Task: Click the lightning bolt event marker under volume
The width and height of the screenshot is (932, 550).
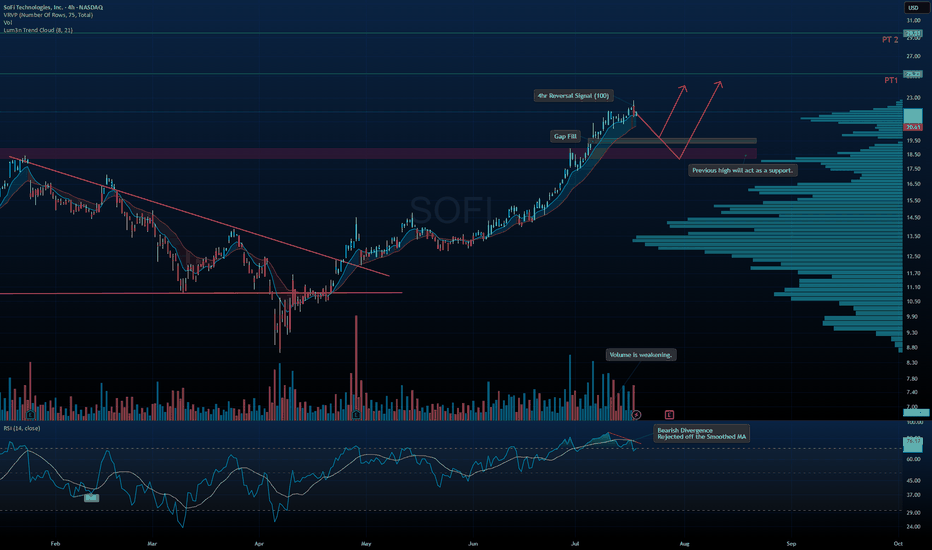Action: pos(637,414)
